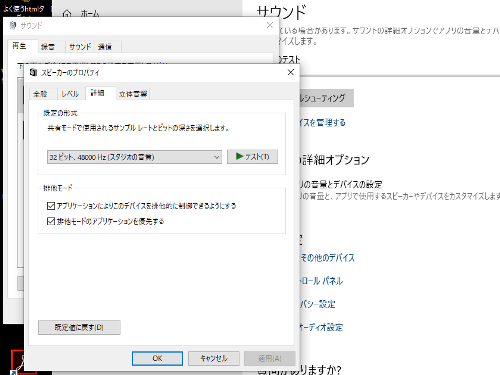Screen dimensions: 500x375
Task: Click the troubleshooting button in Settings
Action: (x=326, y=98)
